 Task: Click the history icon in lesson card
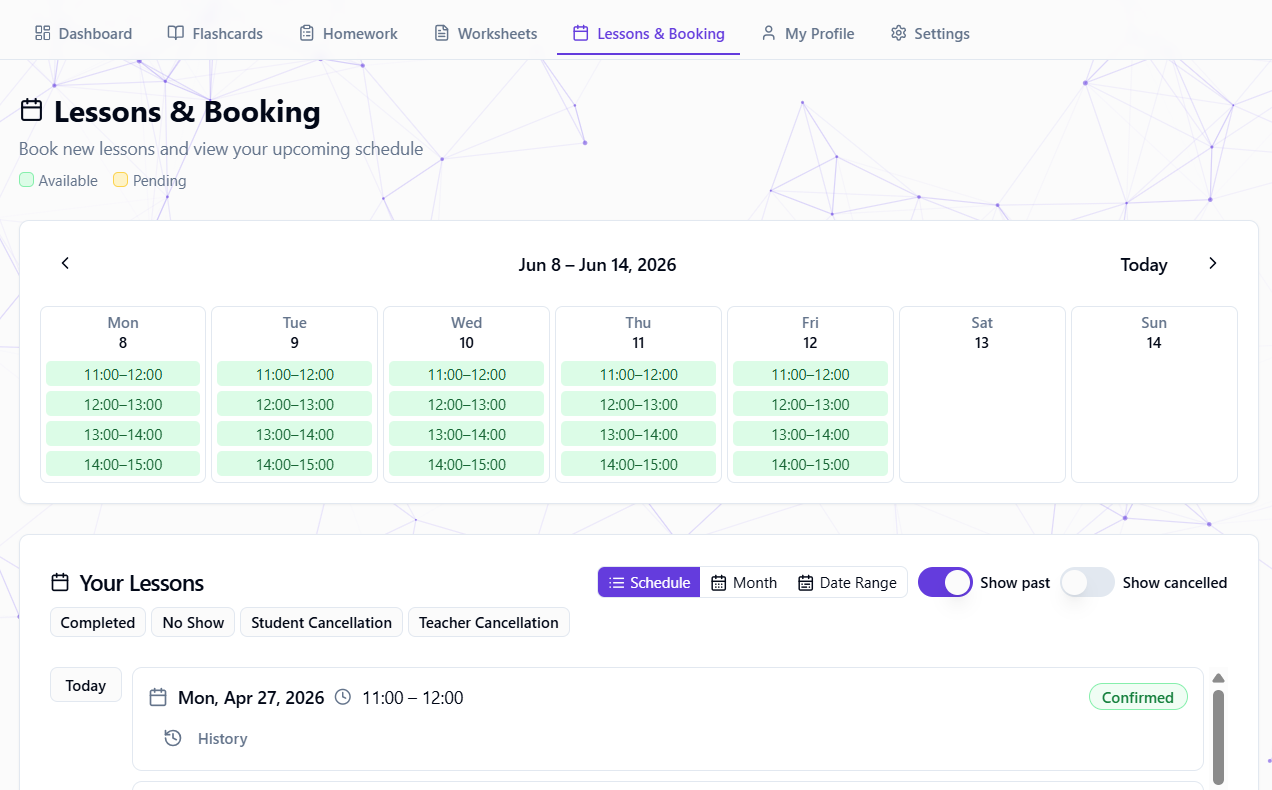pos(173,738)
